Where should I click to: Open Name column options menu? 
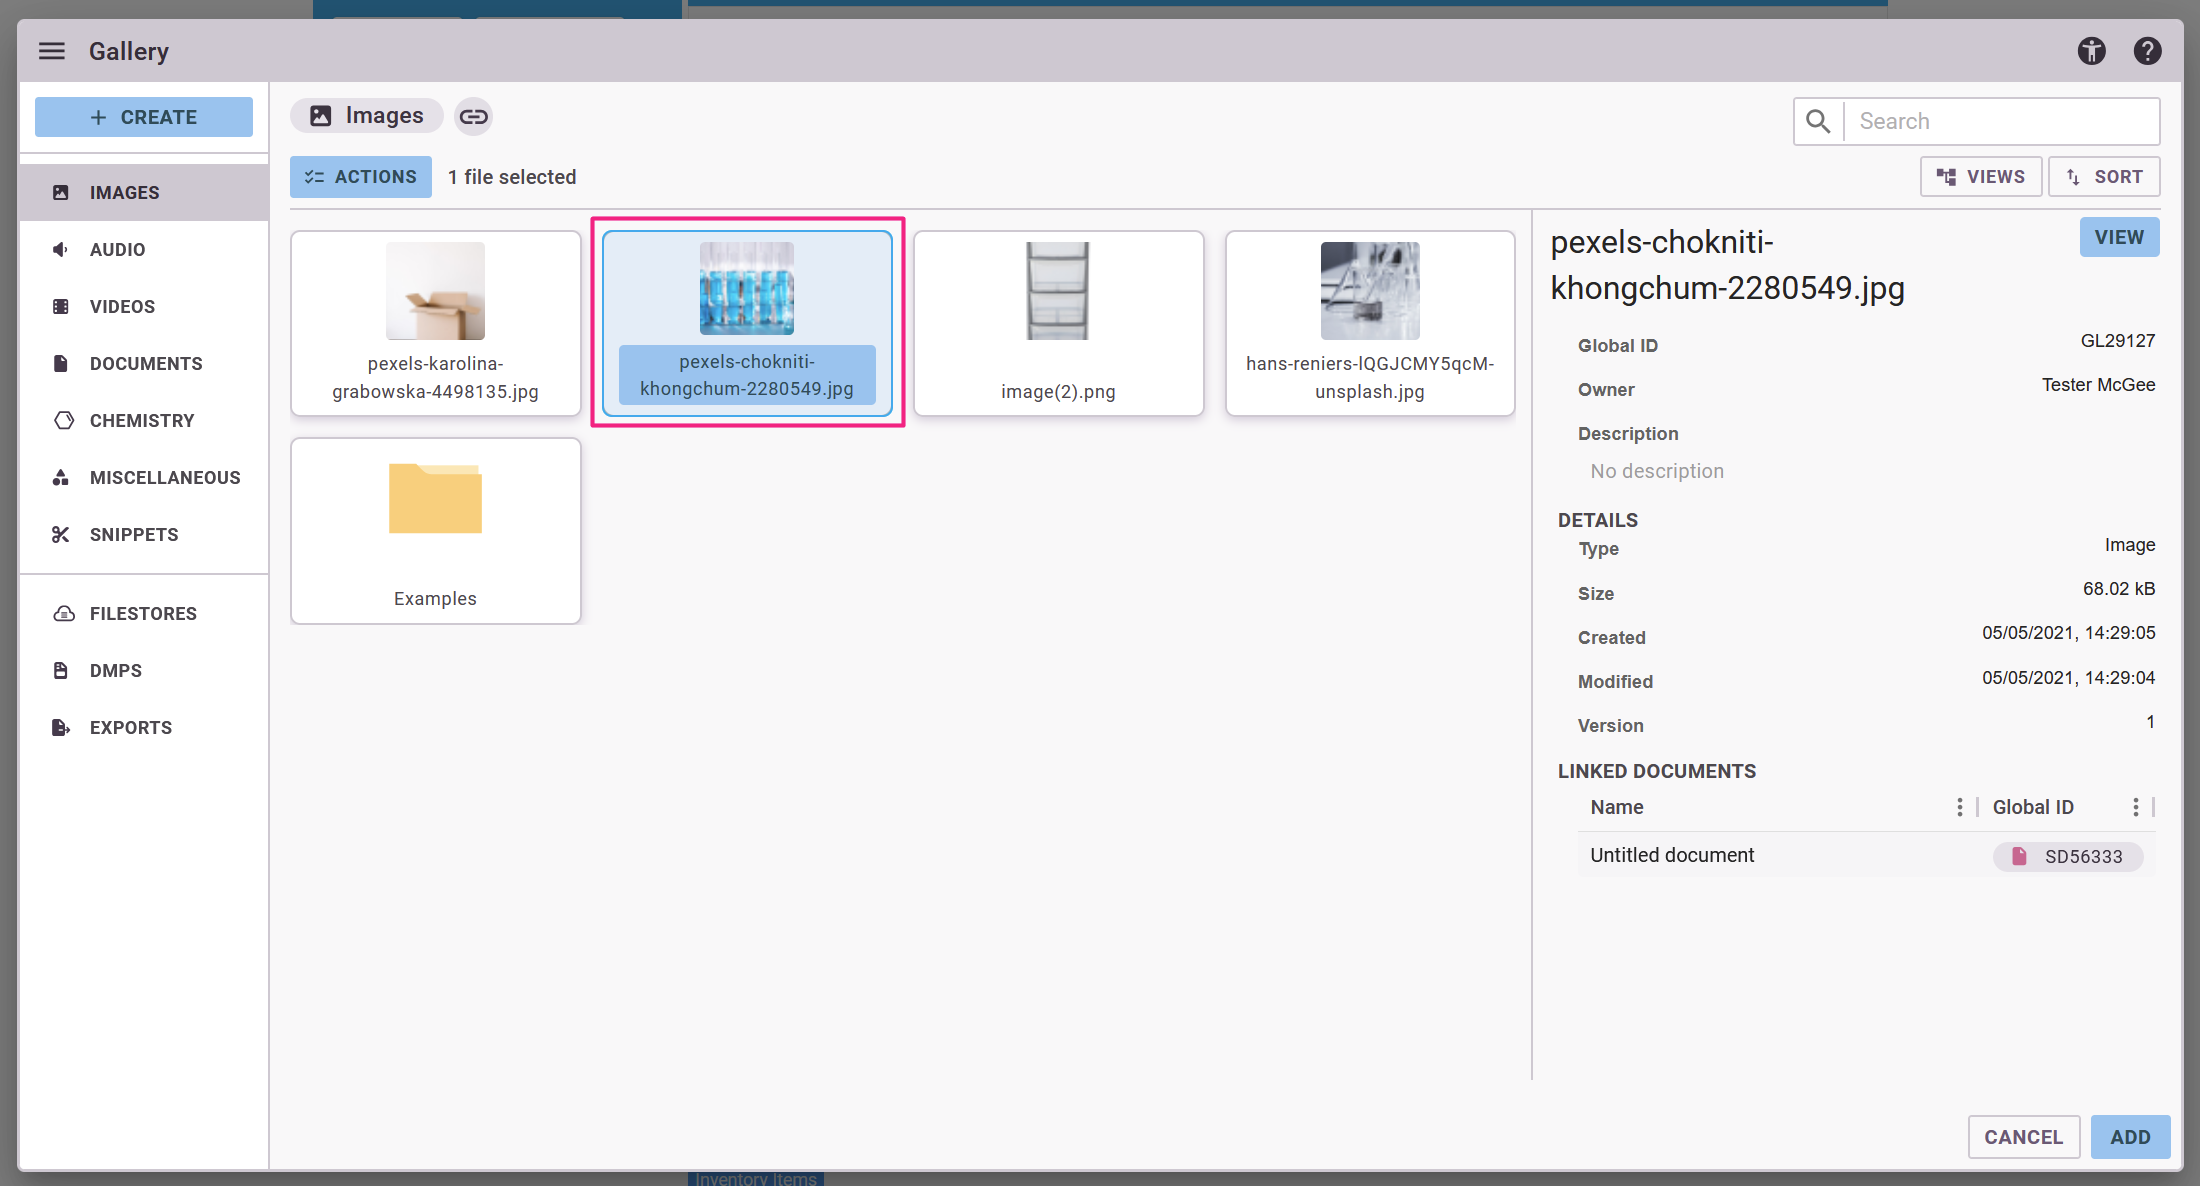point(1959,808)
